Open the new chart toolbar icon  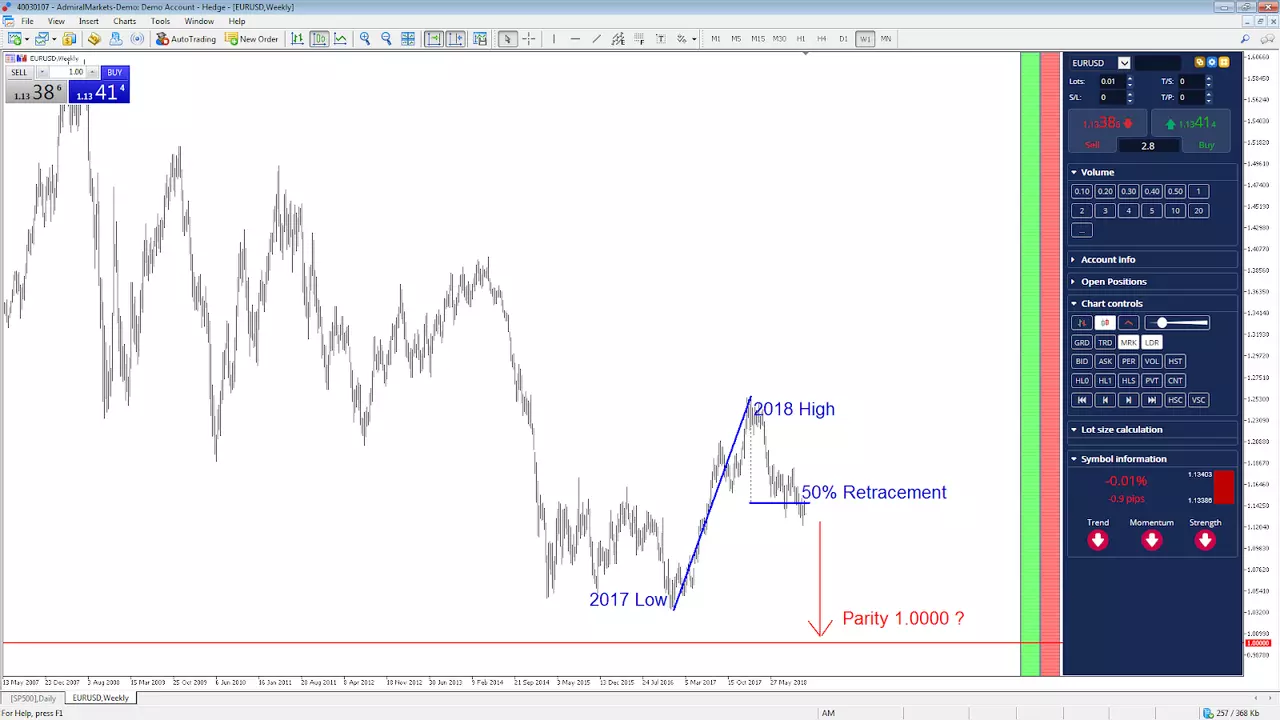pos(15,39)
